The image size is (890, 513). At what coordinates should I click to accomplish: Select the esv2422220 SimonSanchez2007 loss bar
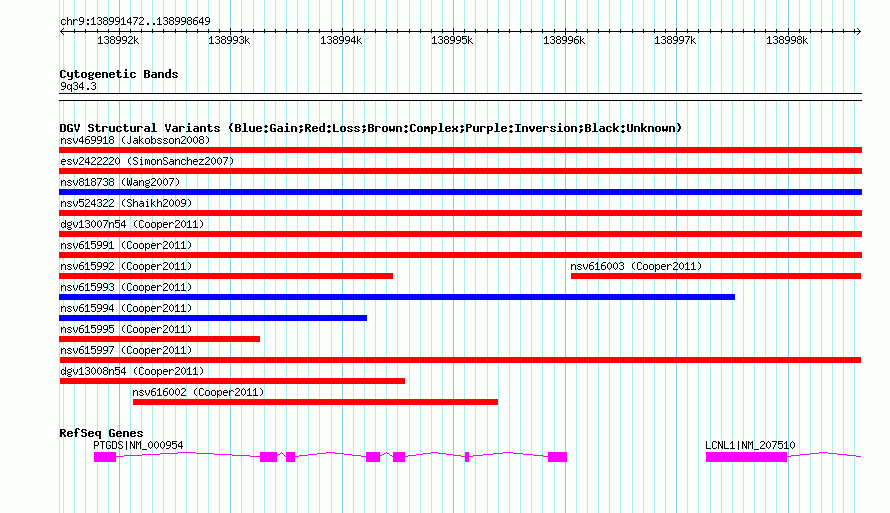(460, 171)
